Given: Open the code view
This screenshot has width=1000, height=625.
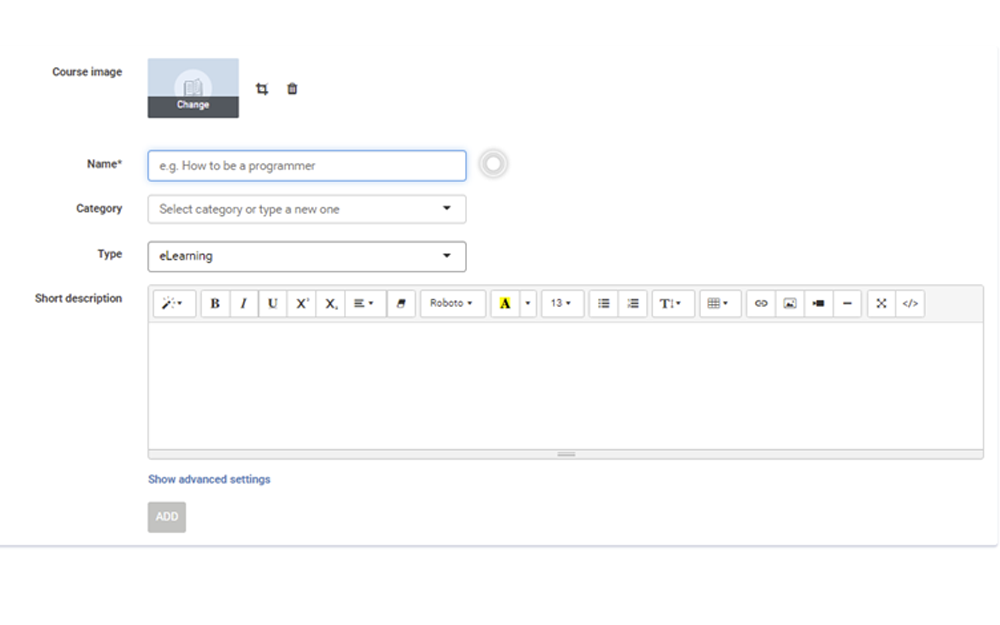Looking at the screenshot, I should (910, 304).
